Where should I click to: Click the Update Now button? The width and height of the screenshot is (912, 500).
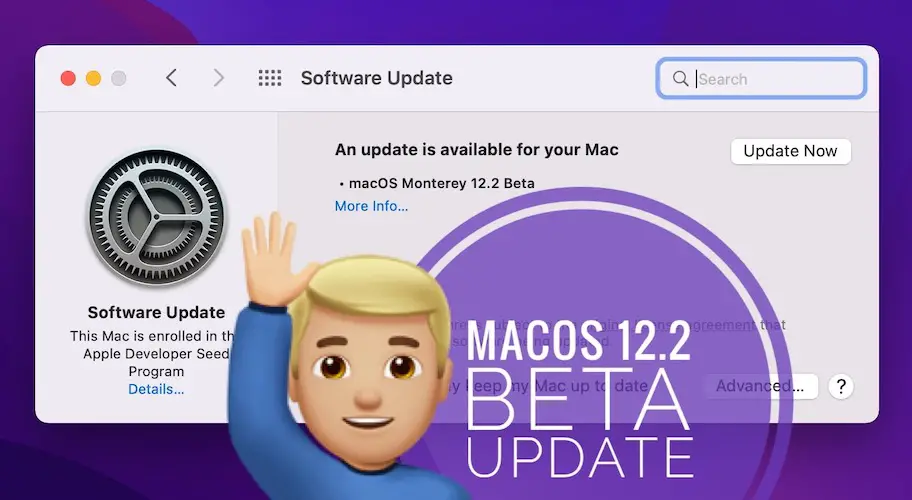[x=790, y=151]
